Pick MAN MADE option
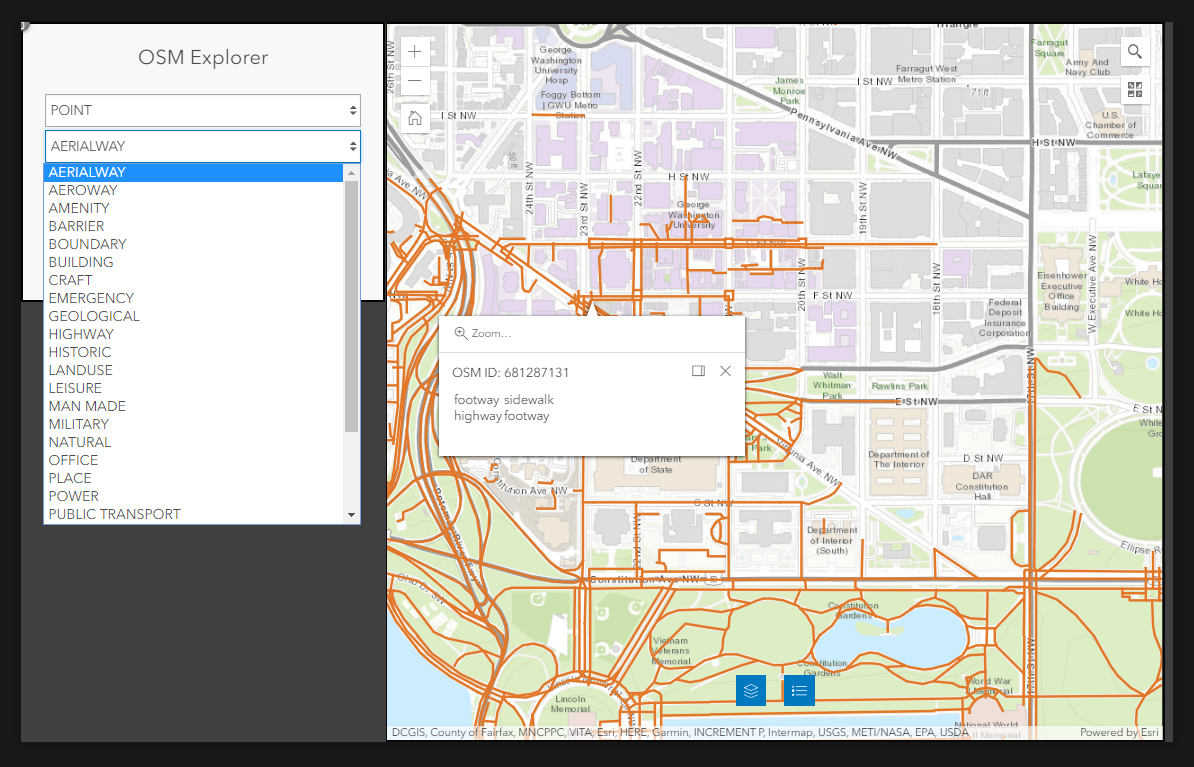Image resolution: width=1194 pixels, height=767 pixels. coord(193,407)
